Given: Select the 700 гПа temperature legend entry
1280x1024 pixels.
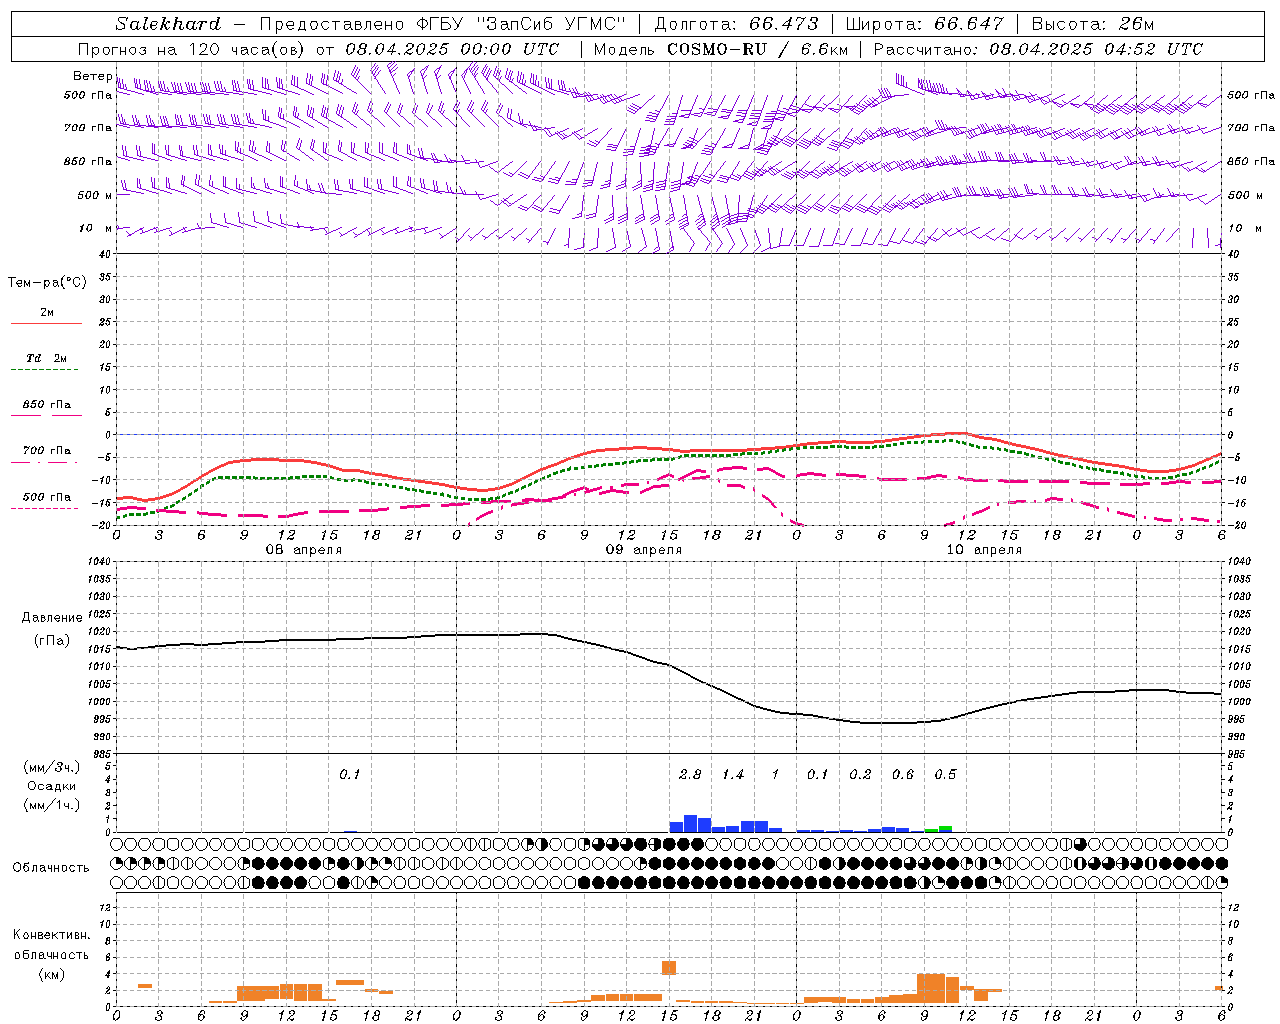Looking at the screenshot, I should (x=47, y=451).
